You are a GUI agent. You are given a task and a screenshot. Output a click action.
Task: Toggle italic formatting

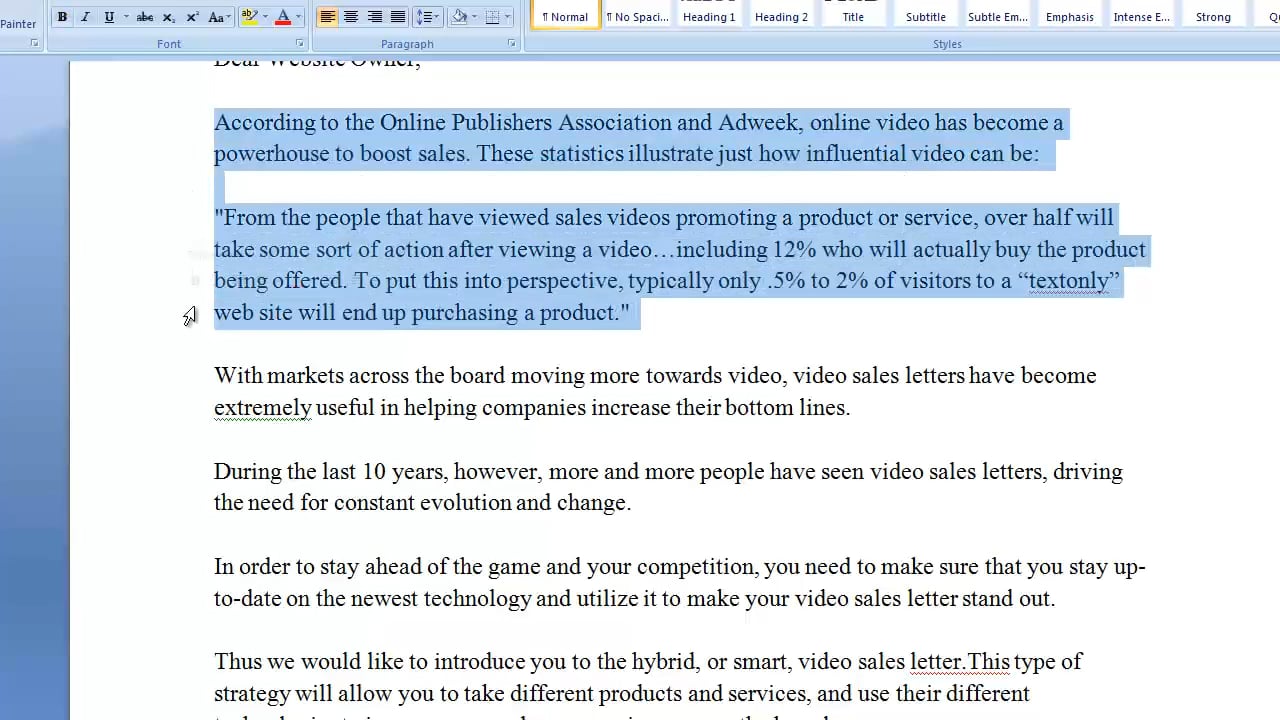coord(85,17)
